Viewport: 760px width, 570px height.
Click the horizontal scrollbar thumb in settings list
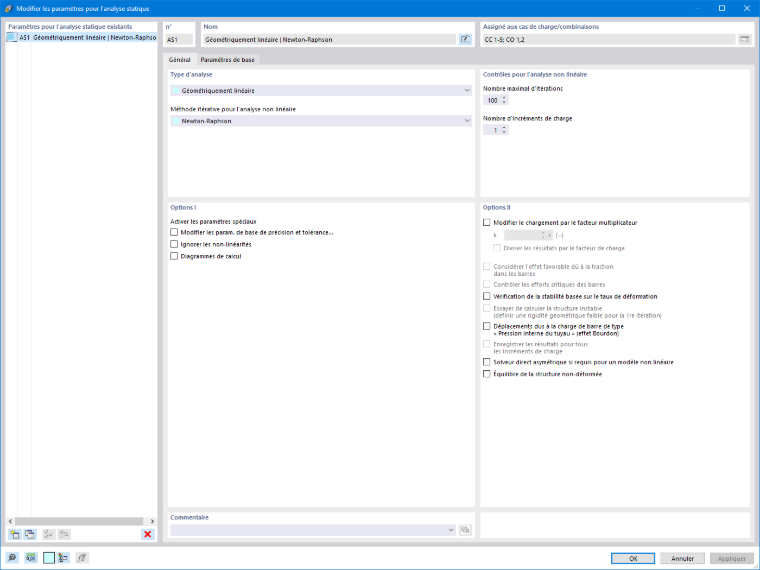click(79, 521)
